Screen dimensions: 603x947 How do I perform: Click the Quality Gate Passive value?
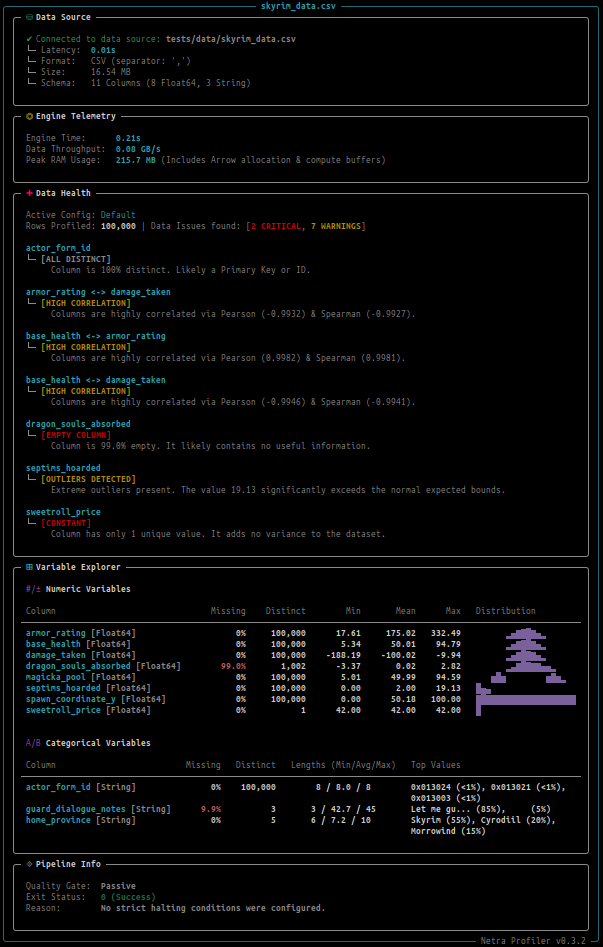click(118, 885)
